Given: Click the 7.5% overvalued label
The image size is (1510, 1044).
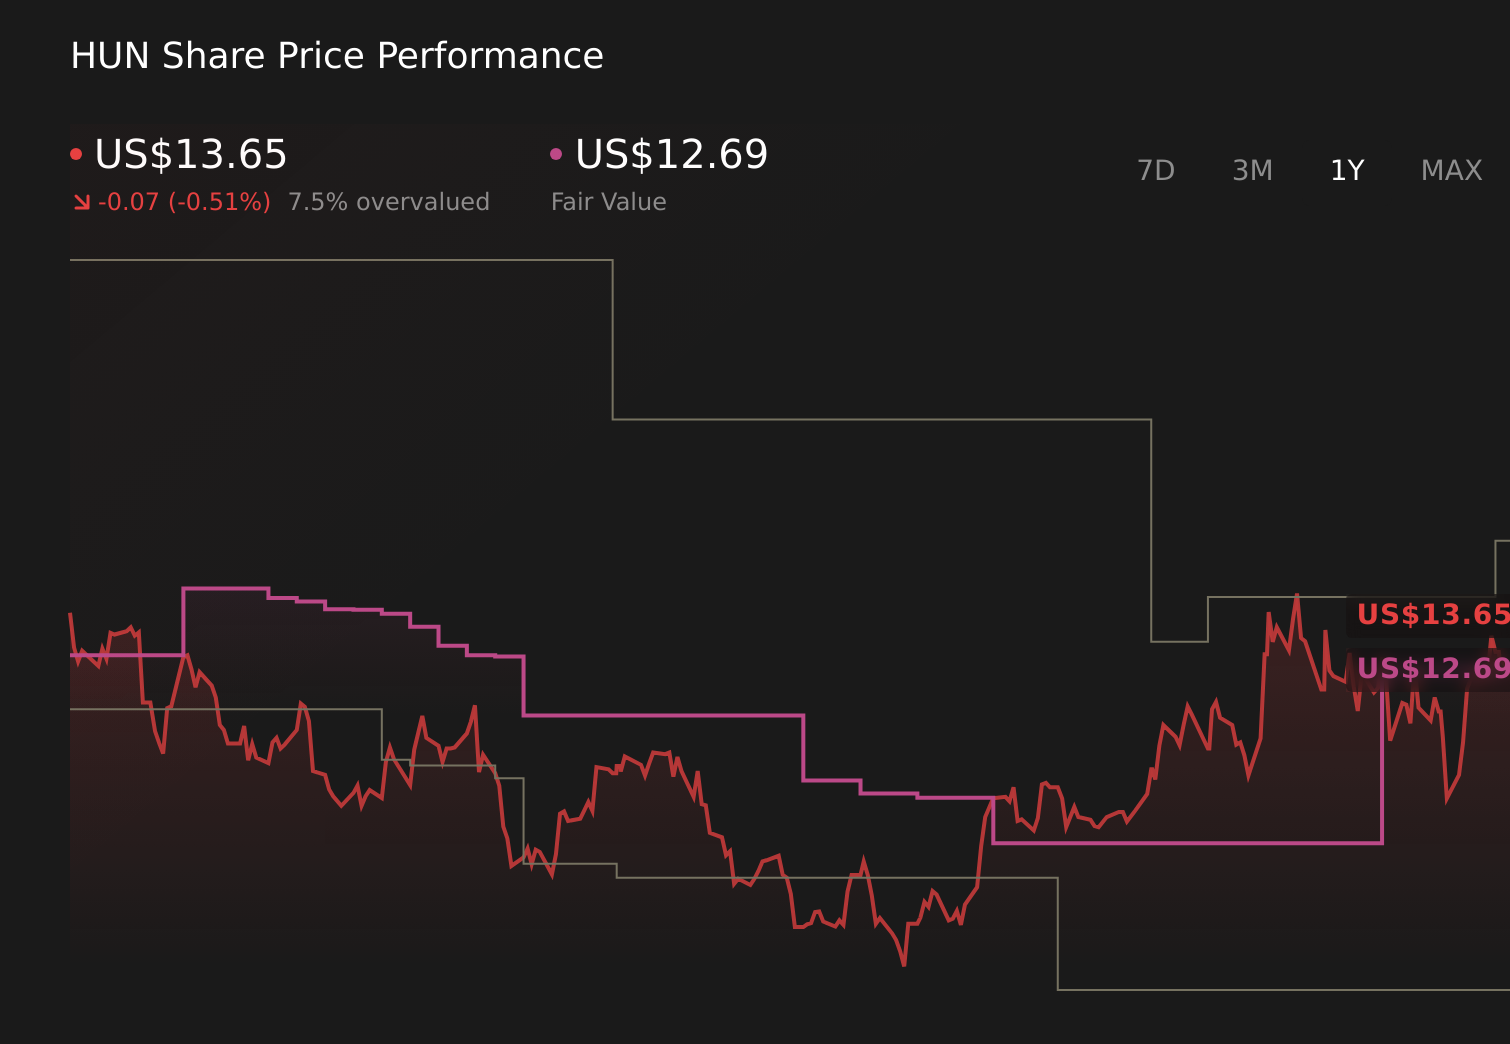Looking at the screenshot, I should click(x=388, y=201).
